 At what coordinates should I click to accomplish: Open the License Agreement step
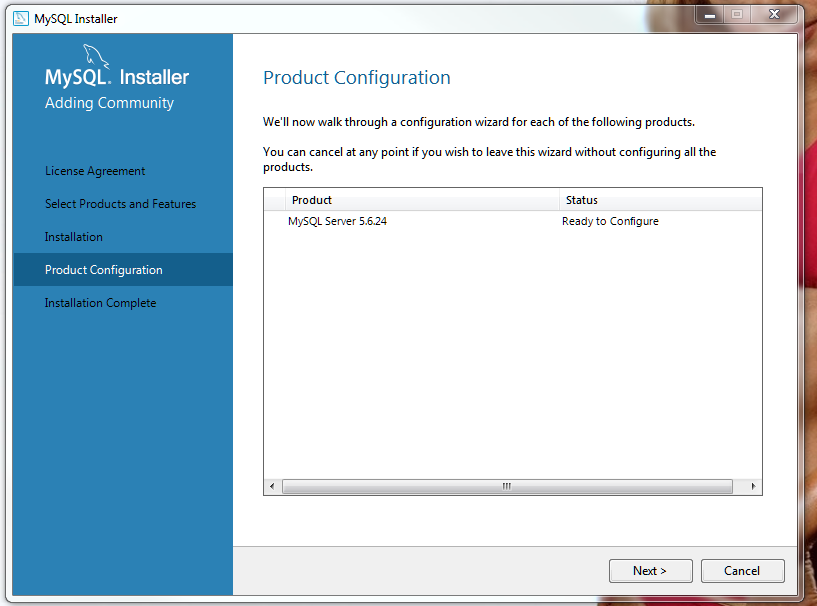[x=95, y=171]
